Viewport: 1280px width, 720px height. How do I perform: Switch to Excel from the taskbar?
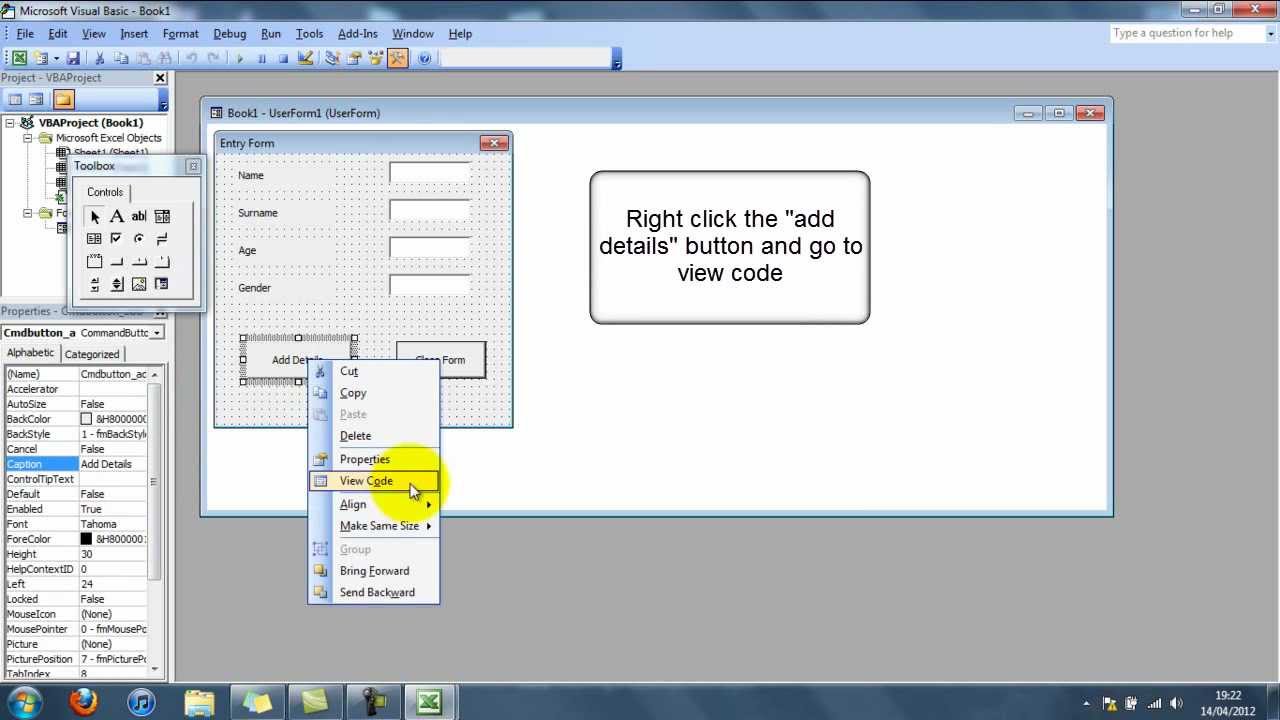point(430,702)
